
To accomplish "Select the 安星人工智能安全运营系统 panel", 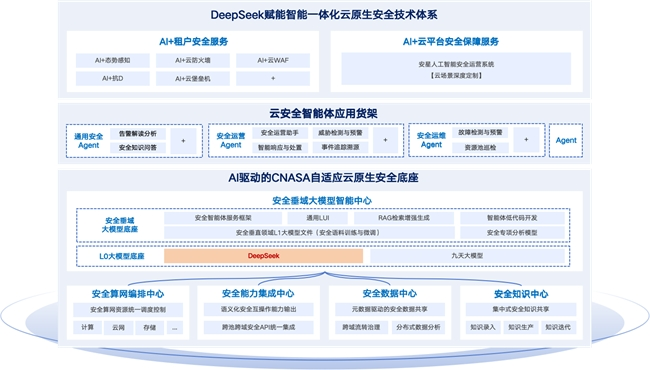I will [x=456, y=69].
